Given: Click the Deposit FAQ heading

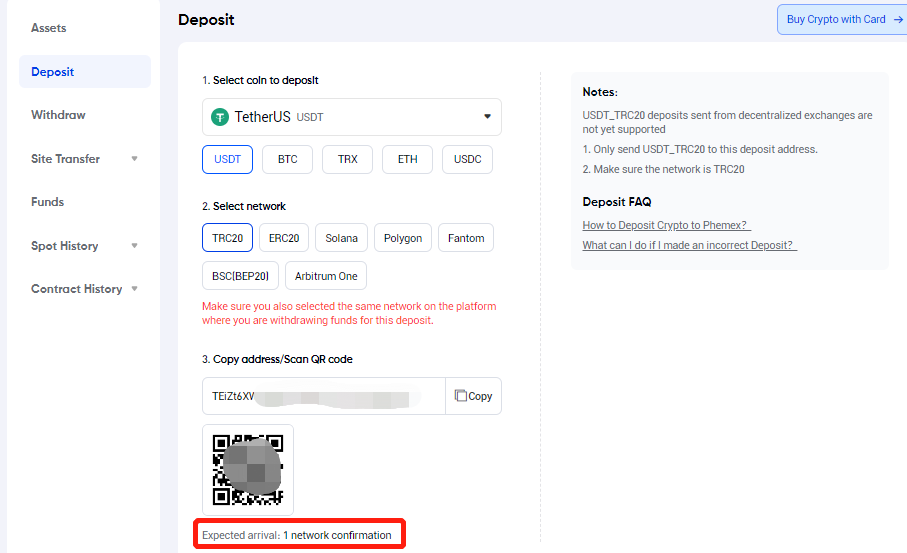Looking at the screenshot, I should point(617,202).
